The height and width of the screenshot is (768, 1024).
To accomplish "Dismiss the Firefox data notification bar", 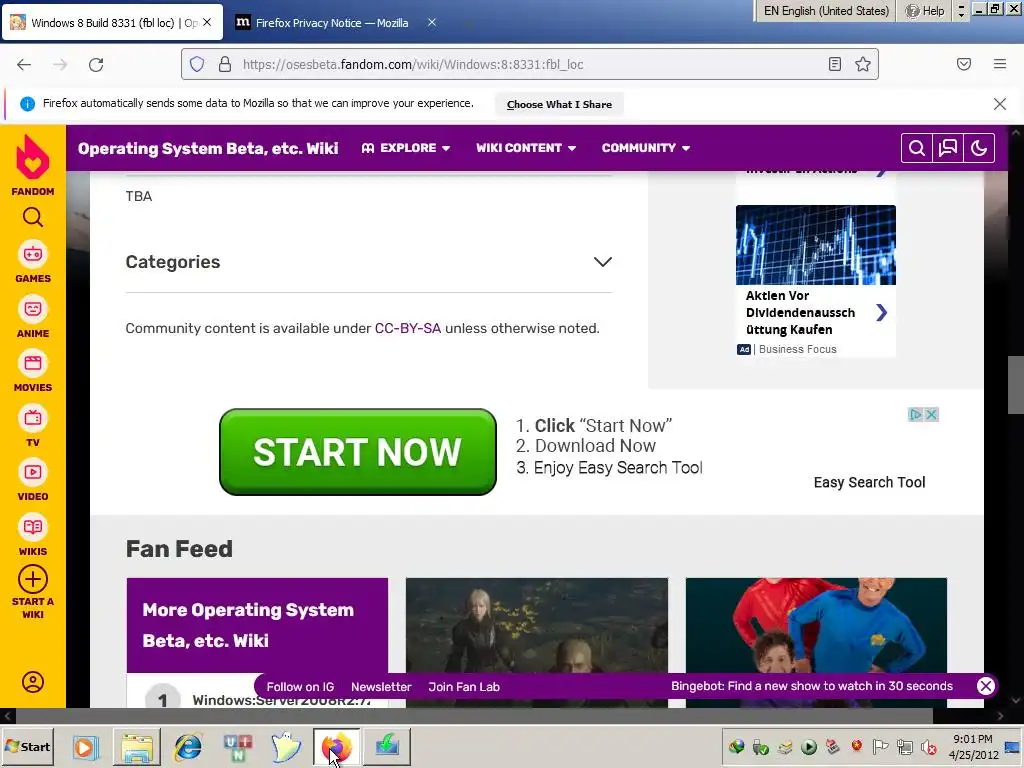I will 1000,104.
